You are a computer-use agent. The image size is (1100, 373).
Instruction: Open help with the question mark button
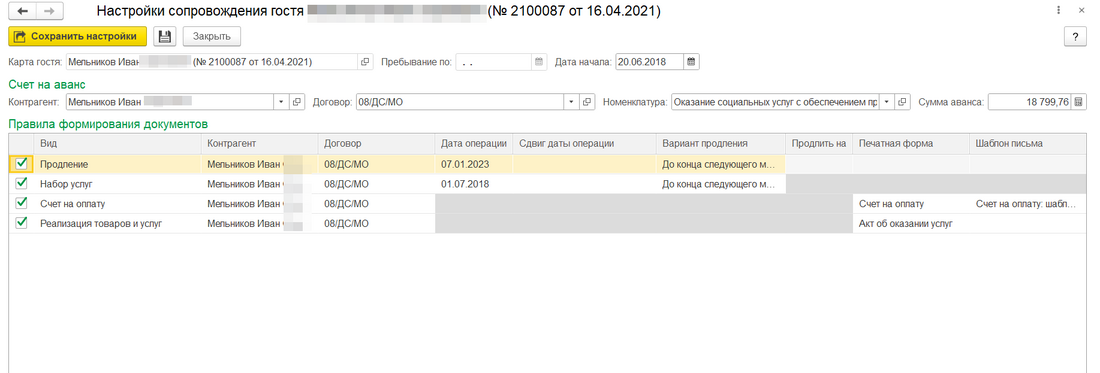click(x=1075, y=36)
